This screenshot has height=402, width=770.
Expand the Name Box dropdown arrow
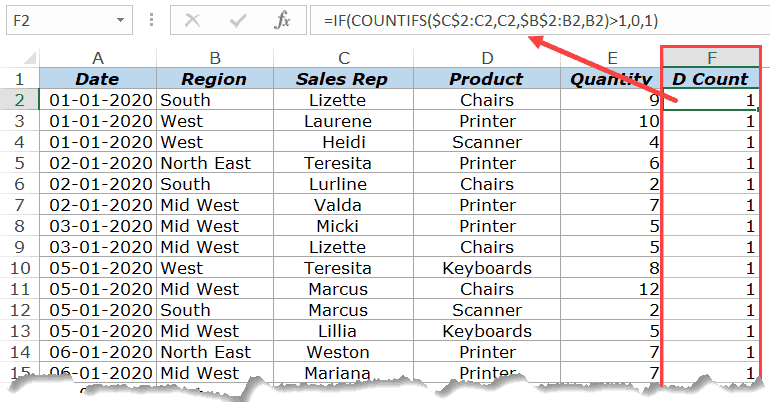tap(120, 19)
